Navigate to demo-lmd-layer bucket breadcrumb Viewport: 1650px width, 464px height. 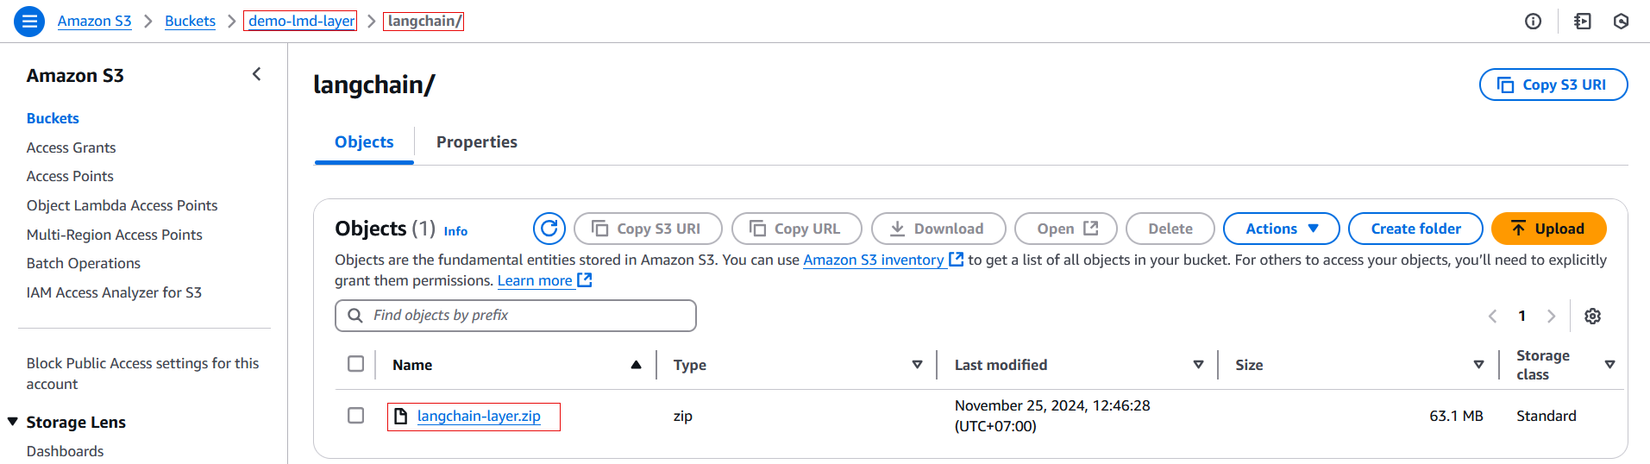[x=301, y=21]
